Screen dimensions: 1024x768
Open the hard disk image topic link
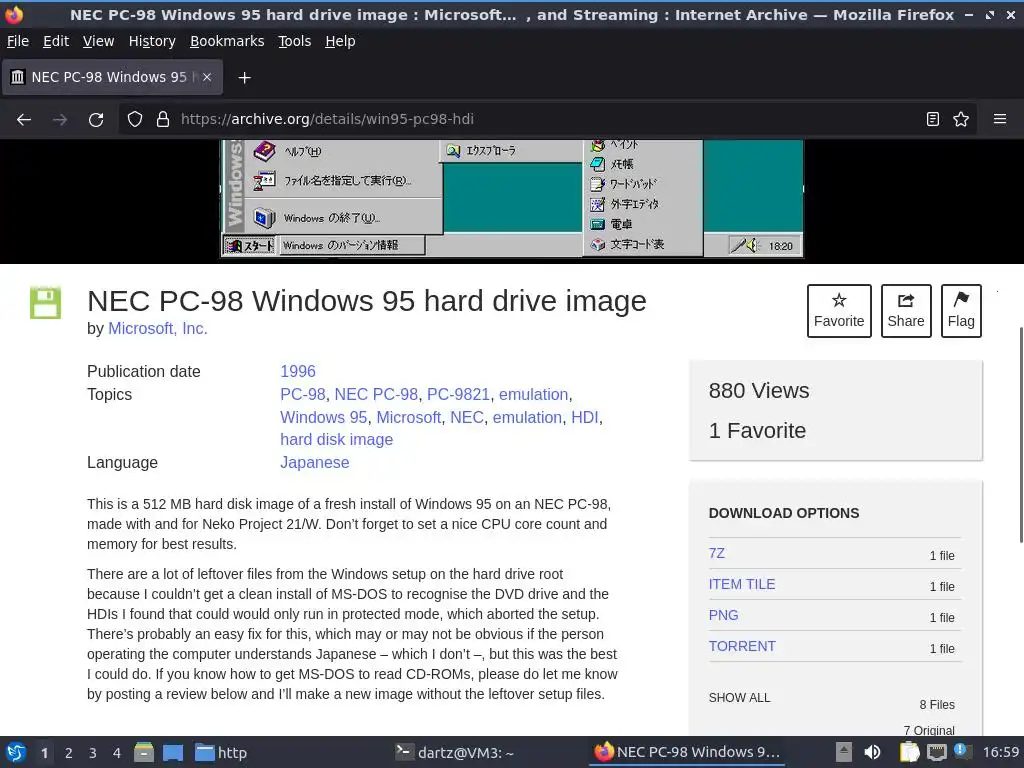click(336, 440)
